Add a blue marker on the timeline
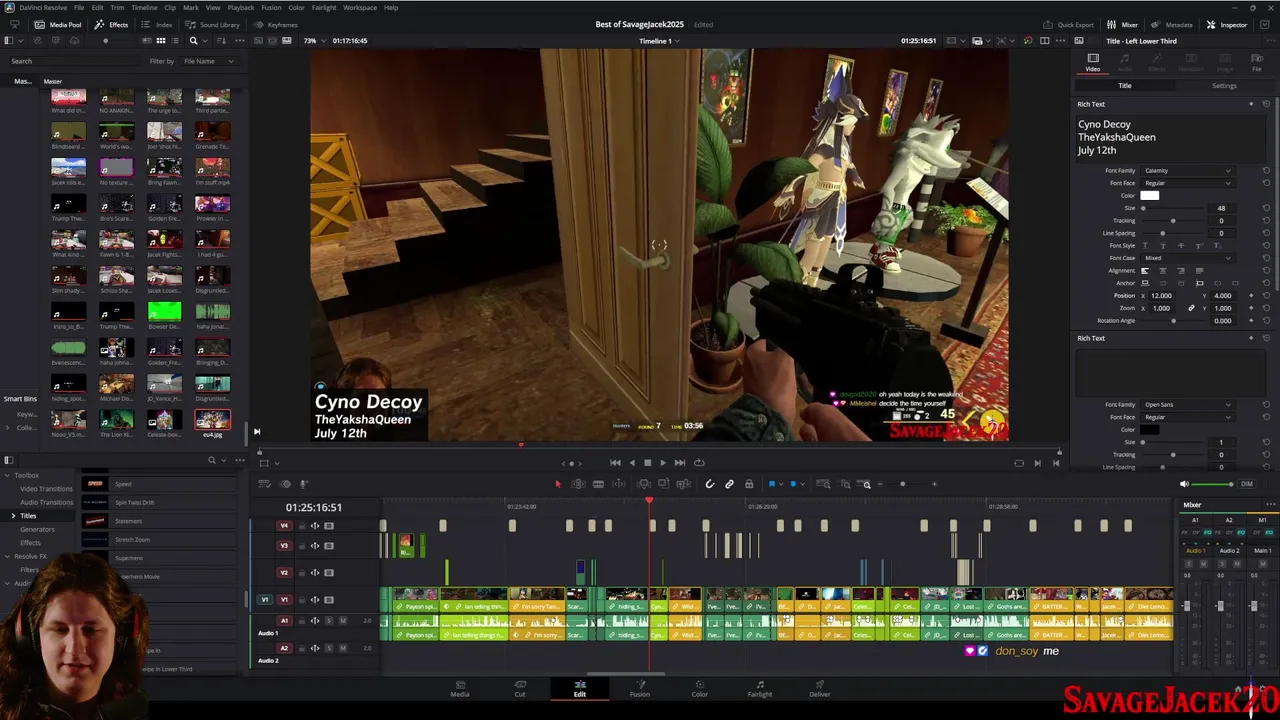This screenshot has height=720, width=1280. (793, 484)
